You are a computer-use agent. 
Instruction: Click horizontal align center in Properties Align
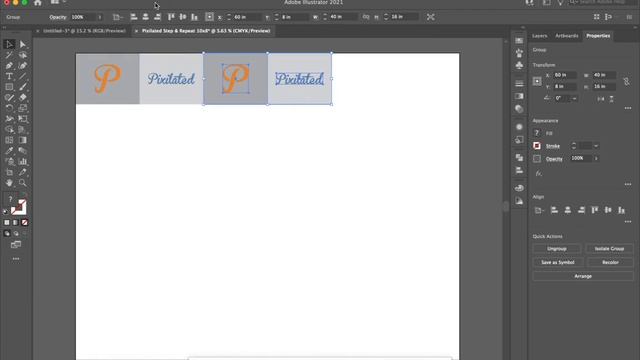(568, 210)
